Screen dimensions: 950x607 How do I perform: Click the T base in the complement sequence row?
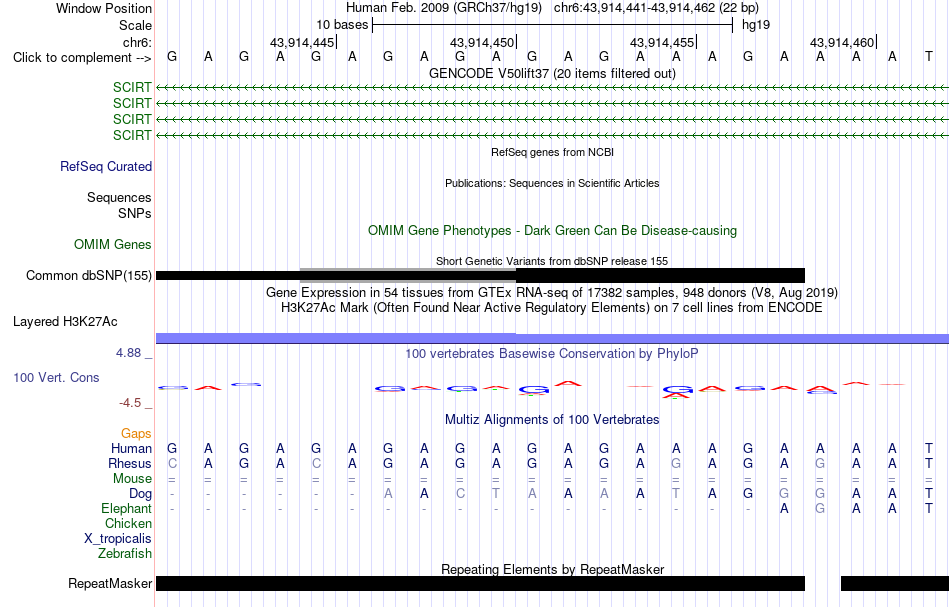tap(929, 56)
